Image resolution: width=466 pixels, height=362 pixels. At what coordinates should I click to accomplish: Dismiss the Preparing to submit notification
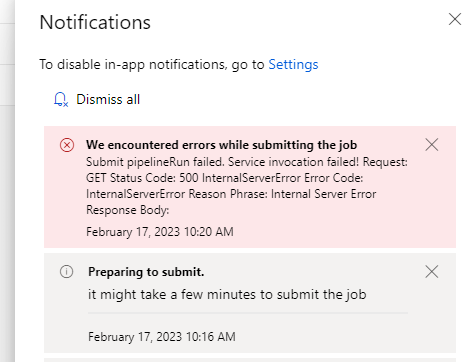432,272
